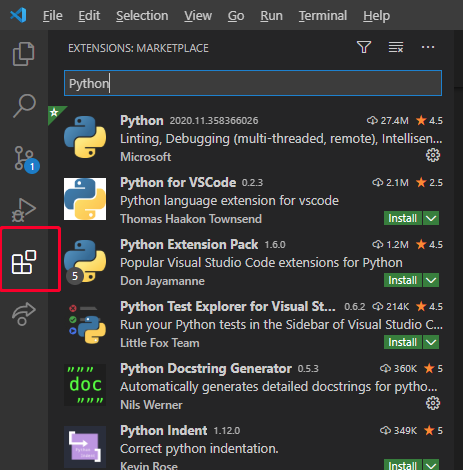Click the VS Code logo icon
463x470 pixels.
18,15
